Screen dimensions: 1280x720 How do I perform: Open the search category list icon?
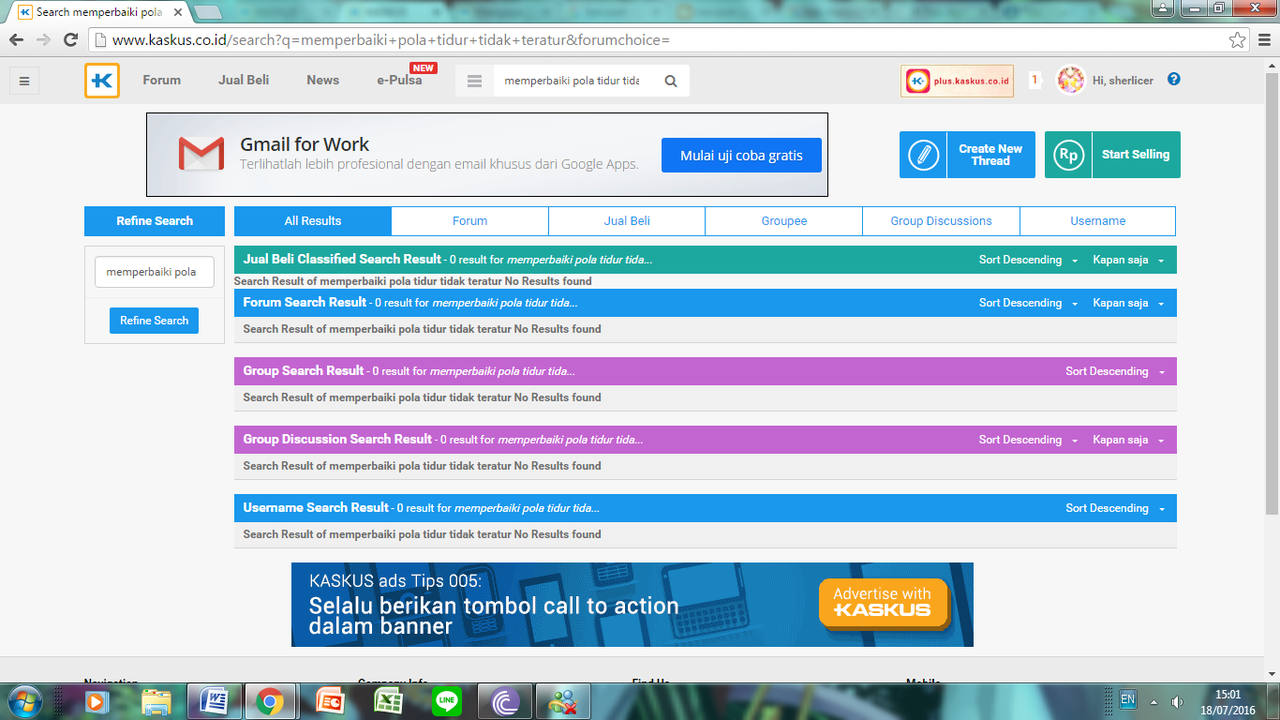[x=475, y=81]
